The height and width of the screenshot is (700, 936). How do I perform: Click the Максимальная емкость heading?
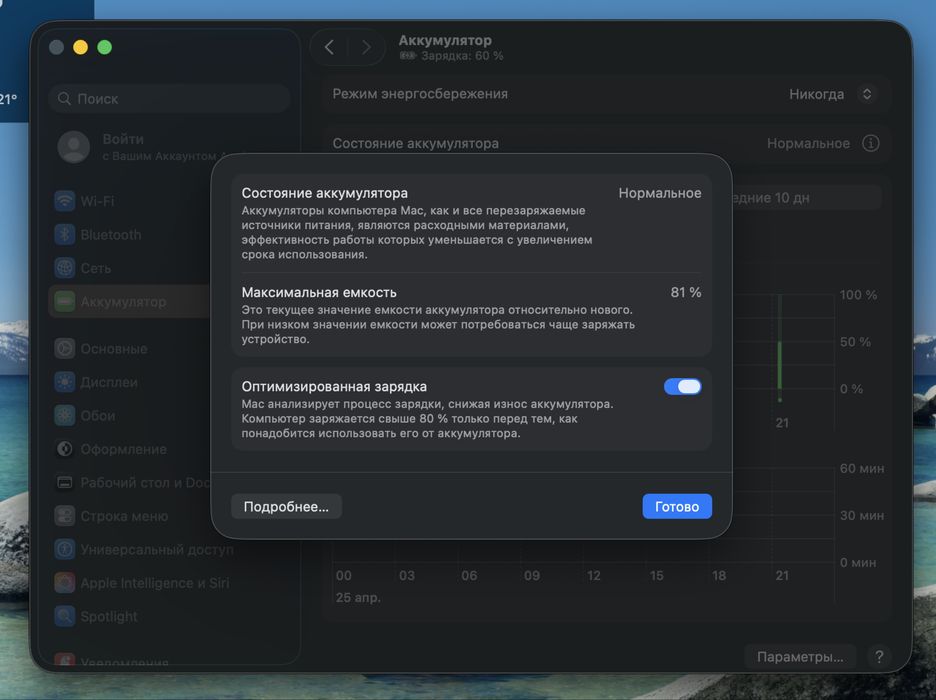[319, 292]
